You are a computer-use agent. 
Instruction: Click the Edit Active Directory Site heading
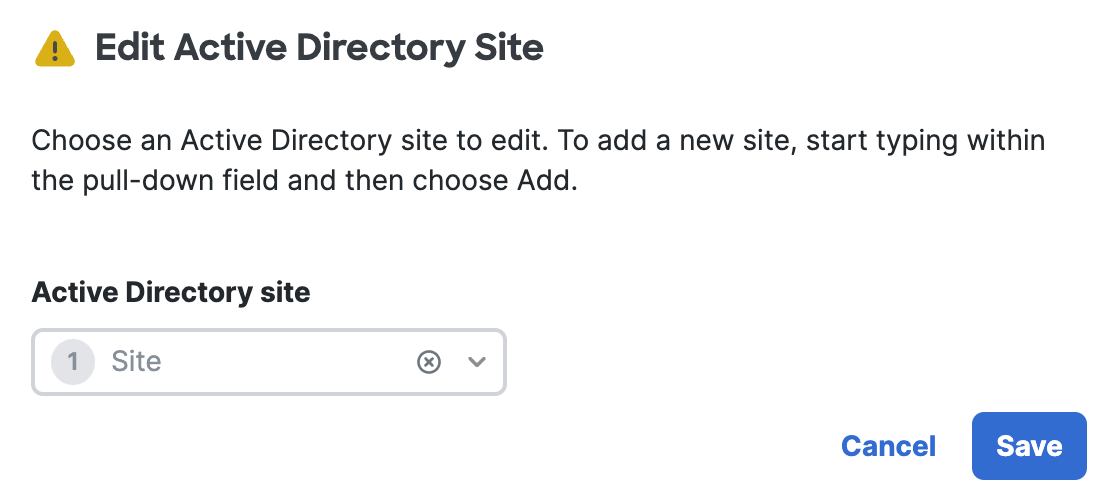319,48
